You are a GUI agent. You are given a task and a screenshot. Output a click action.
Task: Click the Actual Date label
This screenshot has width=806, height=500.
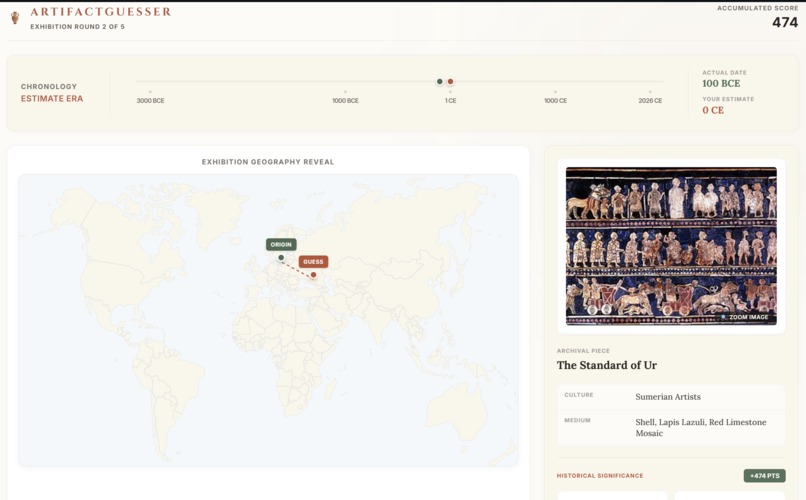(724, 72)
